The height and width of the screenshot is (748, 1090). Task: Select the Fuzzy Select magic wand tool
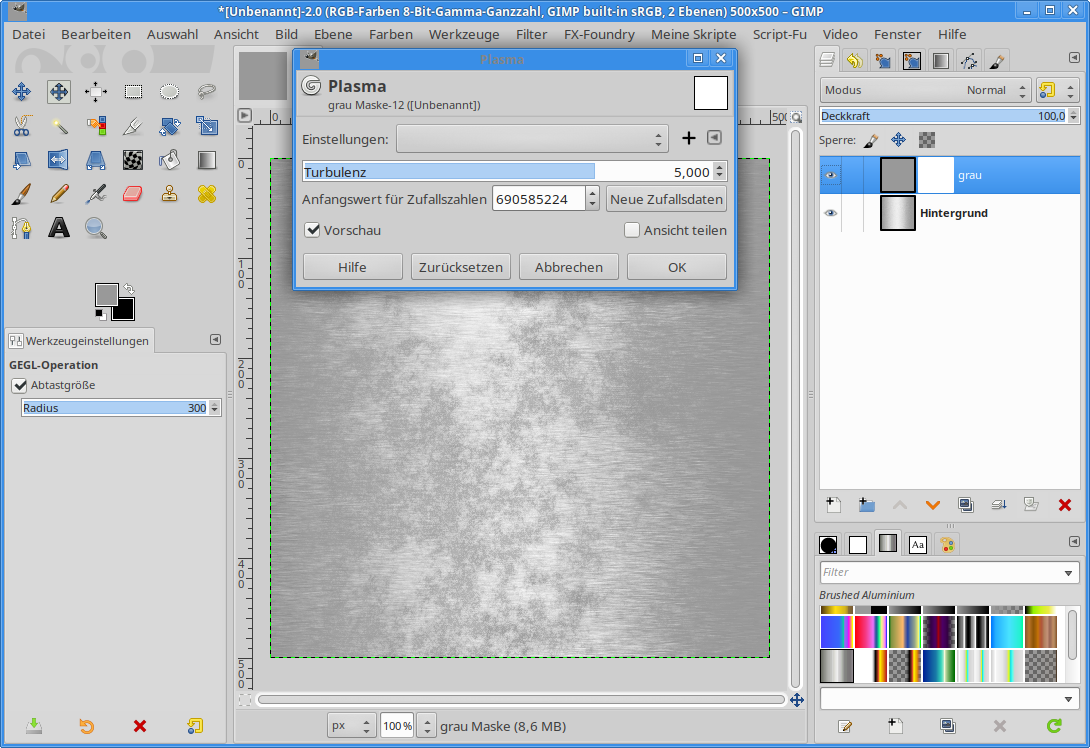[x=58, y=126]
